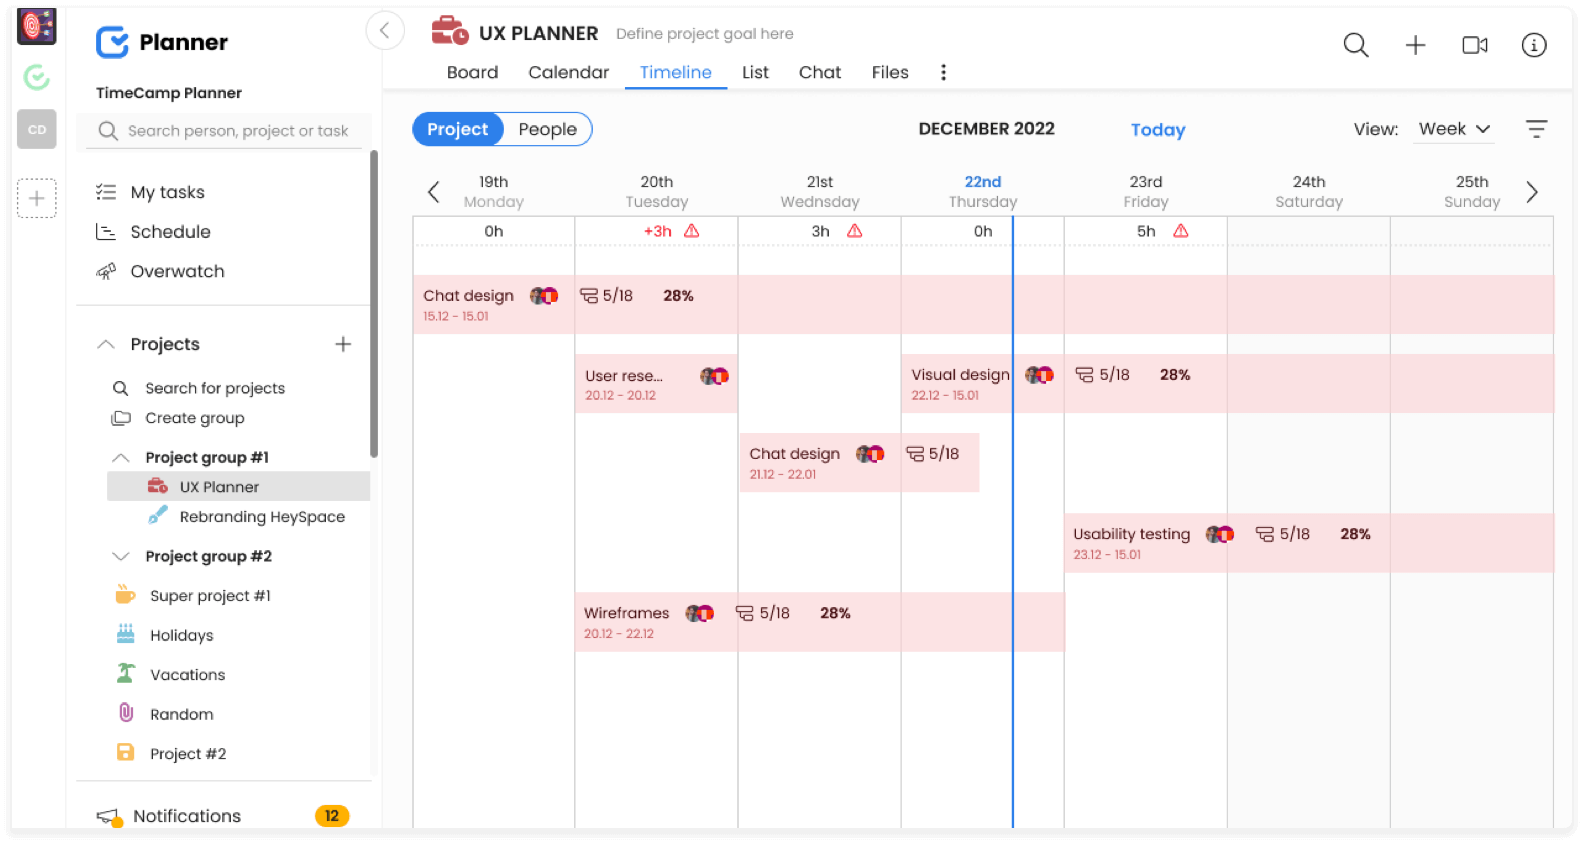Image resolution: width=1584 pixels, height=844 pixels.
Task: Click the add workspace dashed plus icon
Action: (x=37, y=198)
